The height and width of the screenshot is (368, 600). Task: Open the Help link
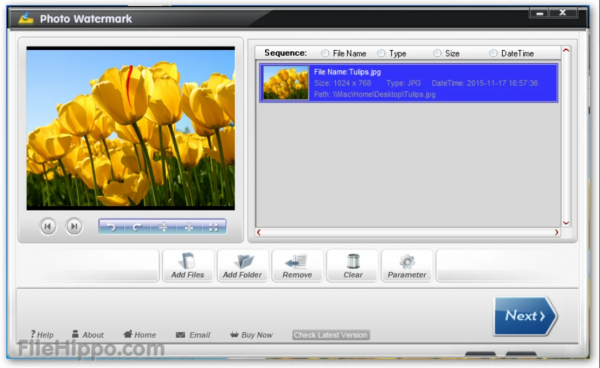(42, 335)
